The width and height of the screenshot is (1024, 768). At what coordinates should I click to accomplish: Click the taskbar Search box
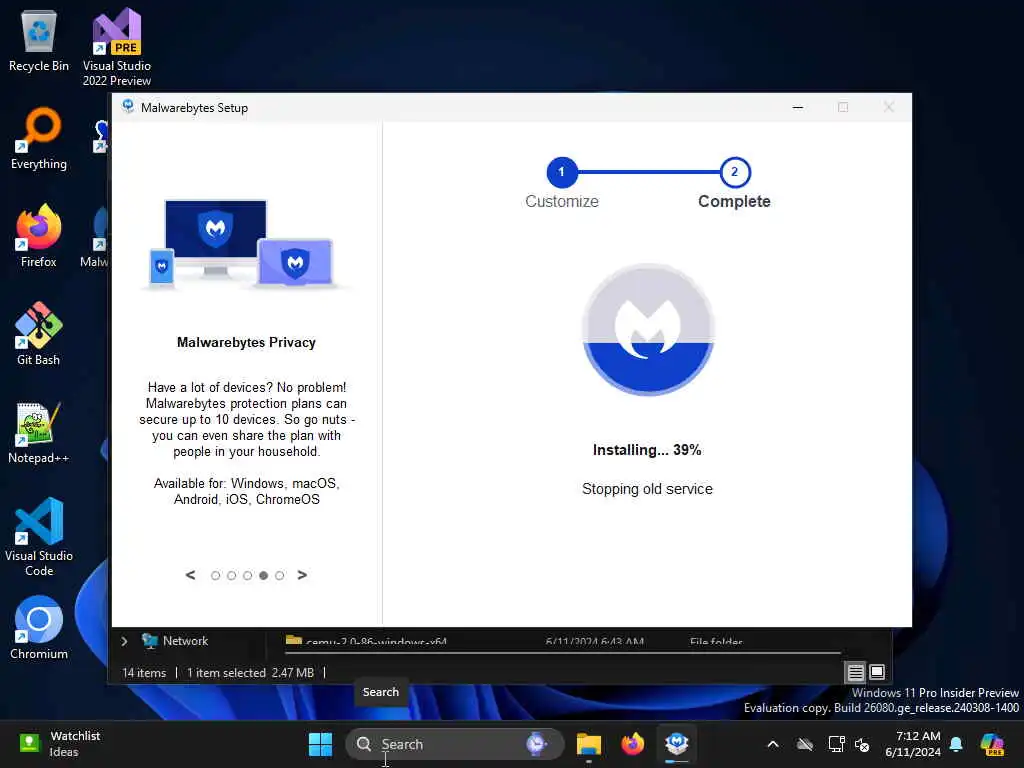click(x=455, y=744)
